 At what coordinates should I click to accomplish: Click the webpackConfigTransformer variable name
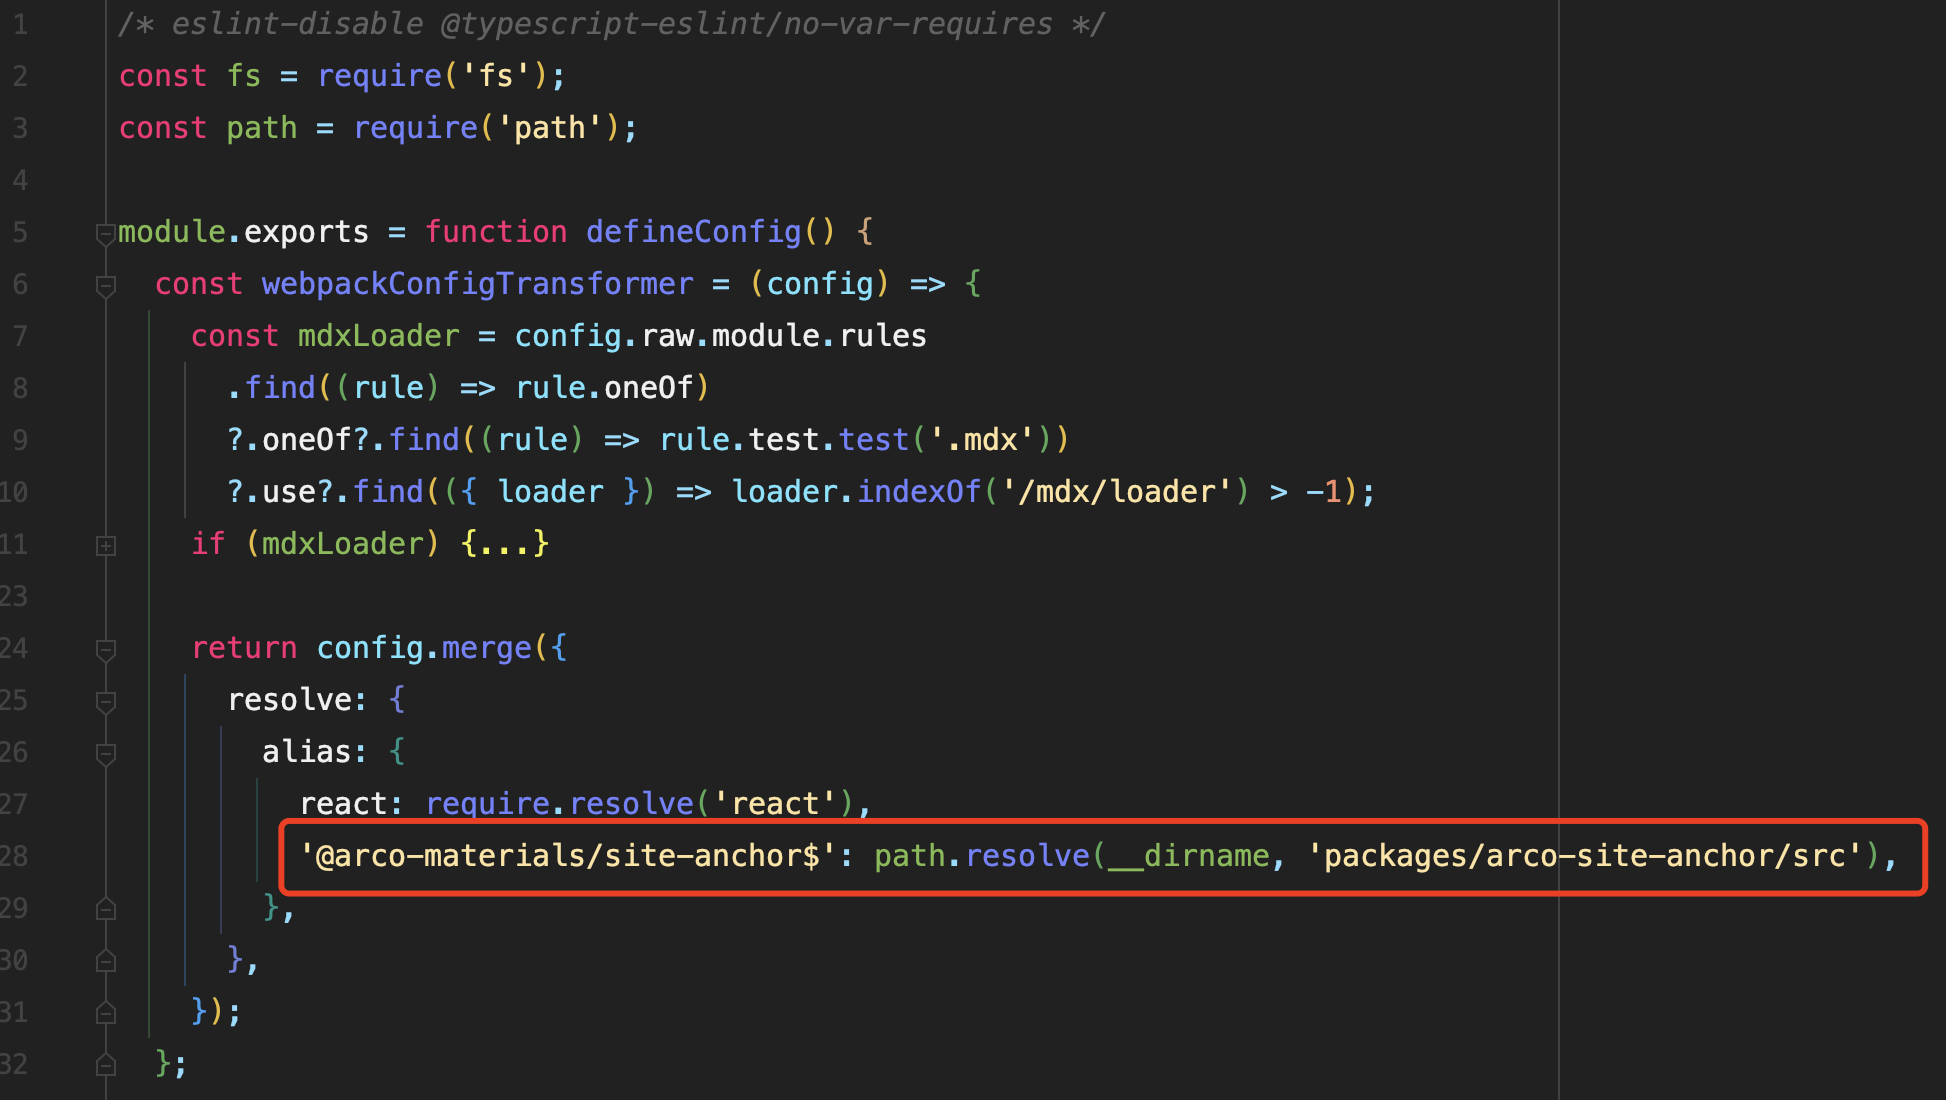click(x=477, y=284)
